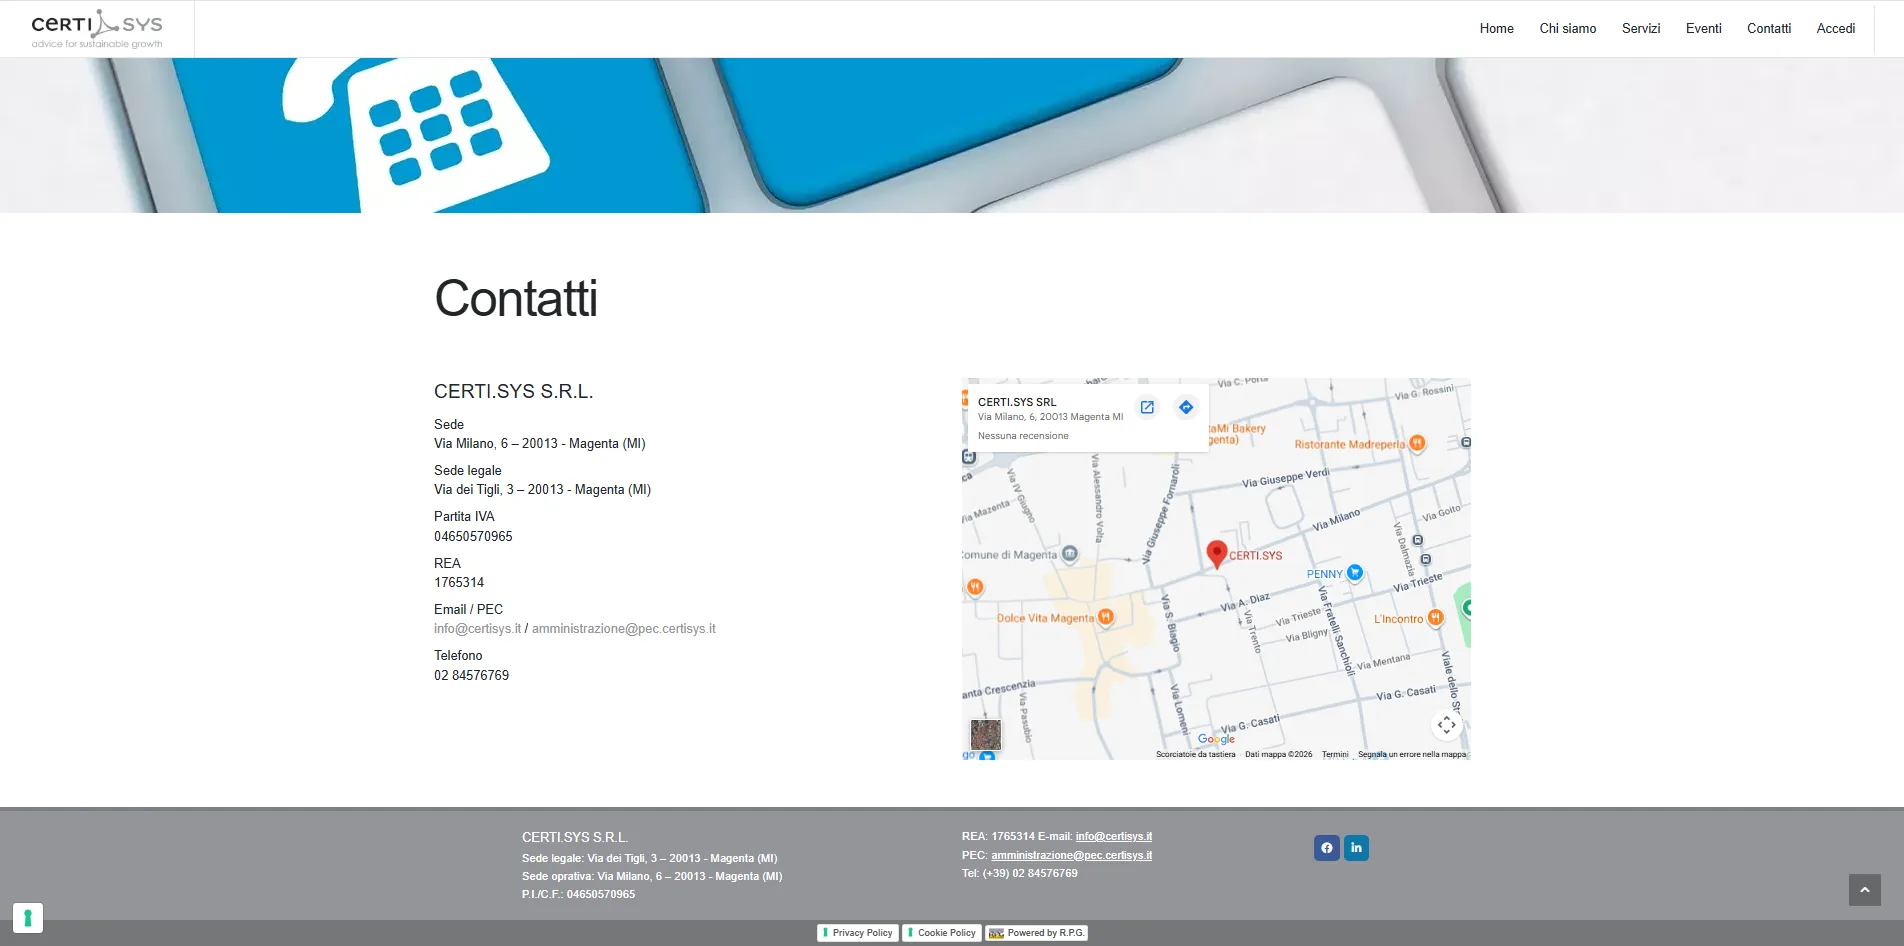
Task: Click Powered by R.P.G. badge
Action: [1036, 933]
